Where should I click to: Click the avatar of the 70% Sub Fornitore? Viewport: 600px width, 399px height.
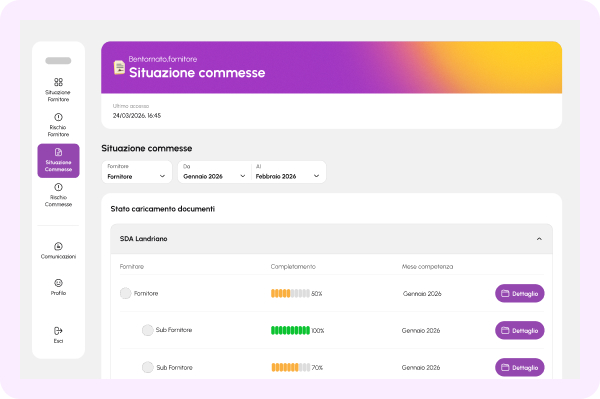[x=147, y=367]
